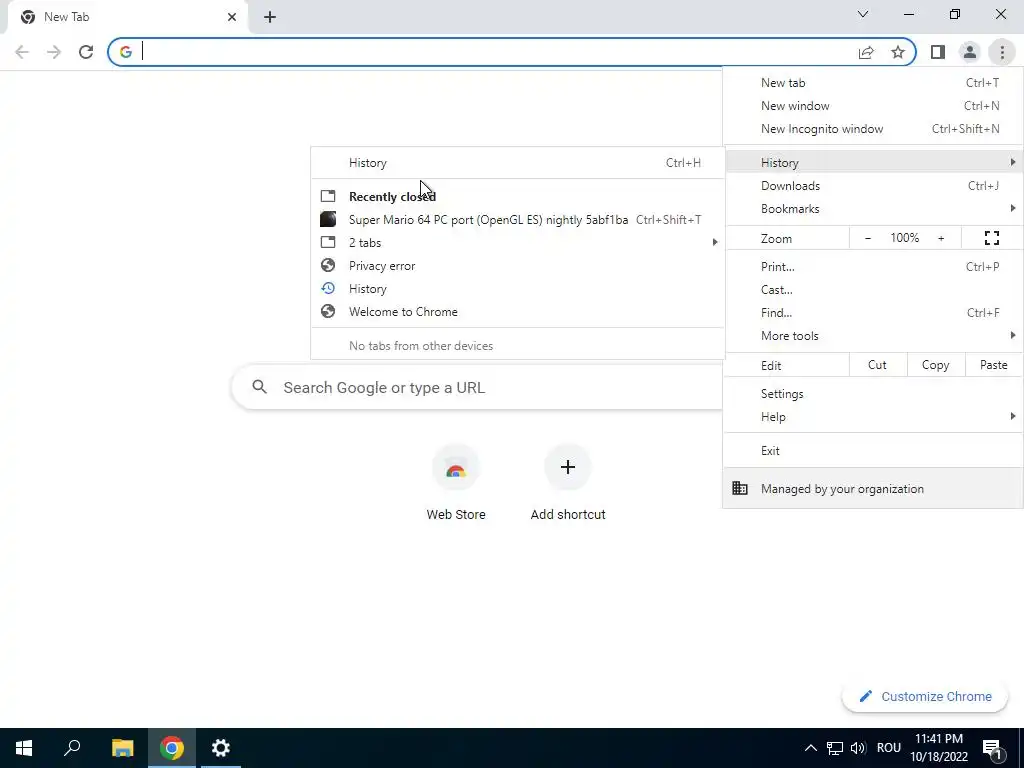Click the History entry in the main menu
Viewport: 1024px width, 768px height.
(x=873, y=163)
